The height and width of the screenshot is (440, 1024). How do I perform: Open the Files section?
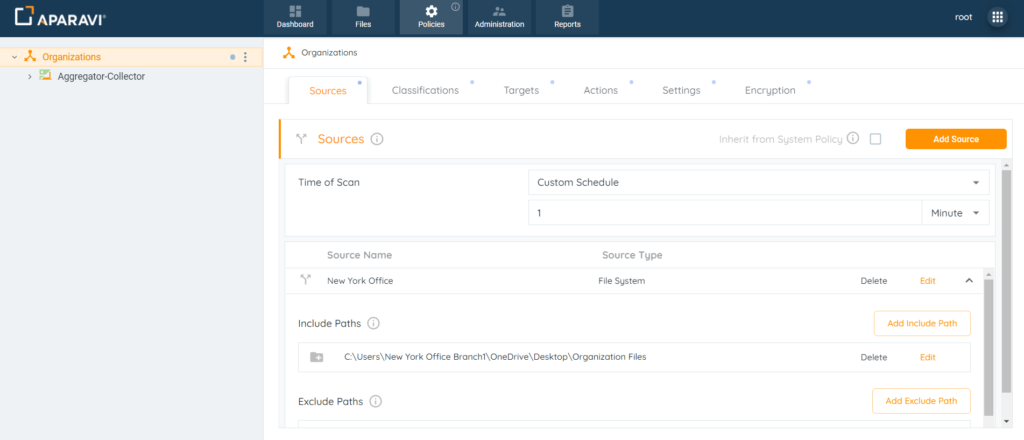coord(363,18)
